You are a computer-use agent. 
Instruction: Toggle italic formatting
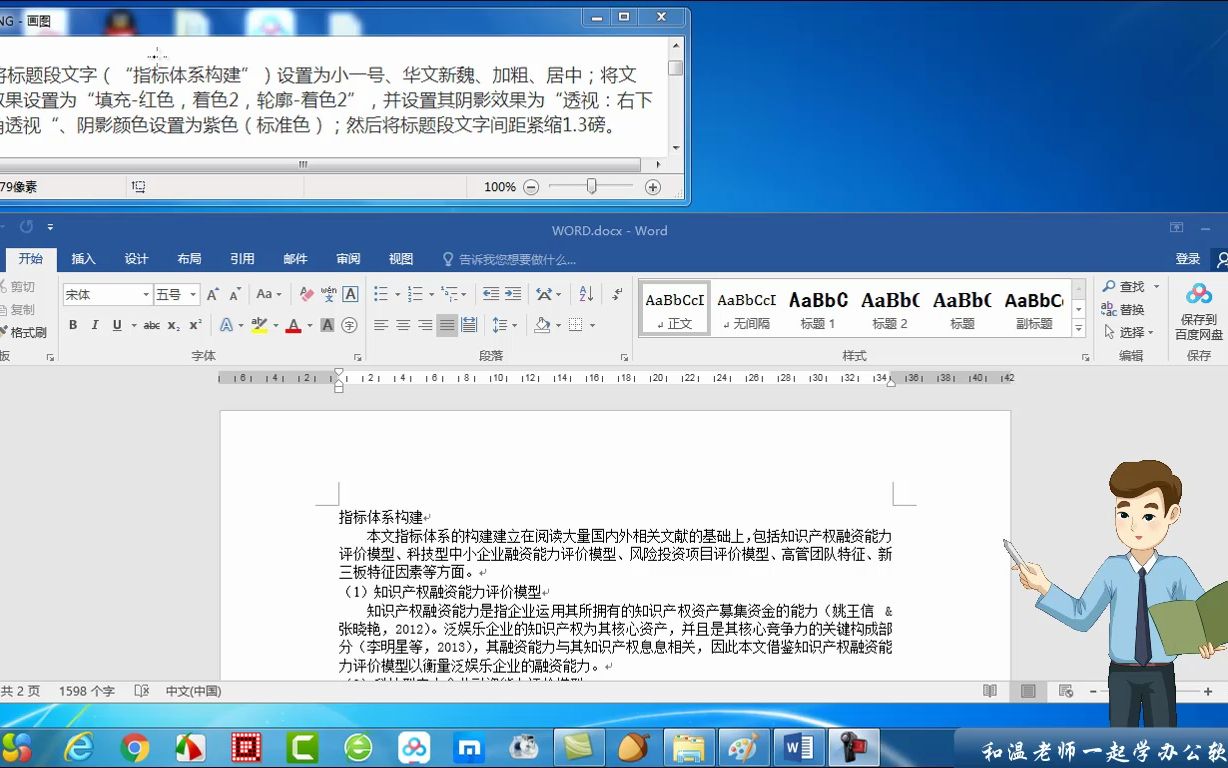(x=95, y=325)
